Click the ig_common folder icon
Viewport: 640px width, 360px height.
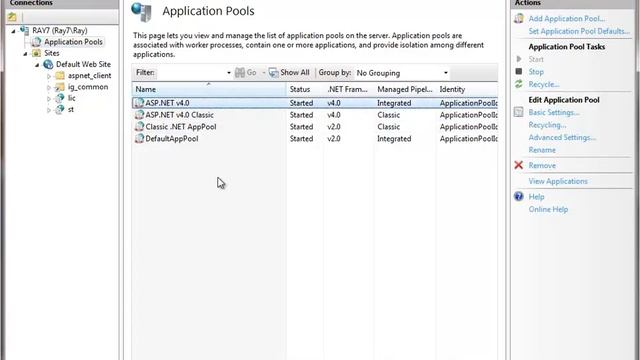(x=60, y=87)
